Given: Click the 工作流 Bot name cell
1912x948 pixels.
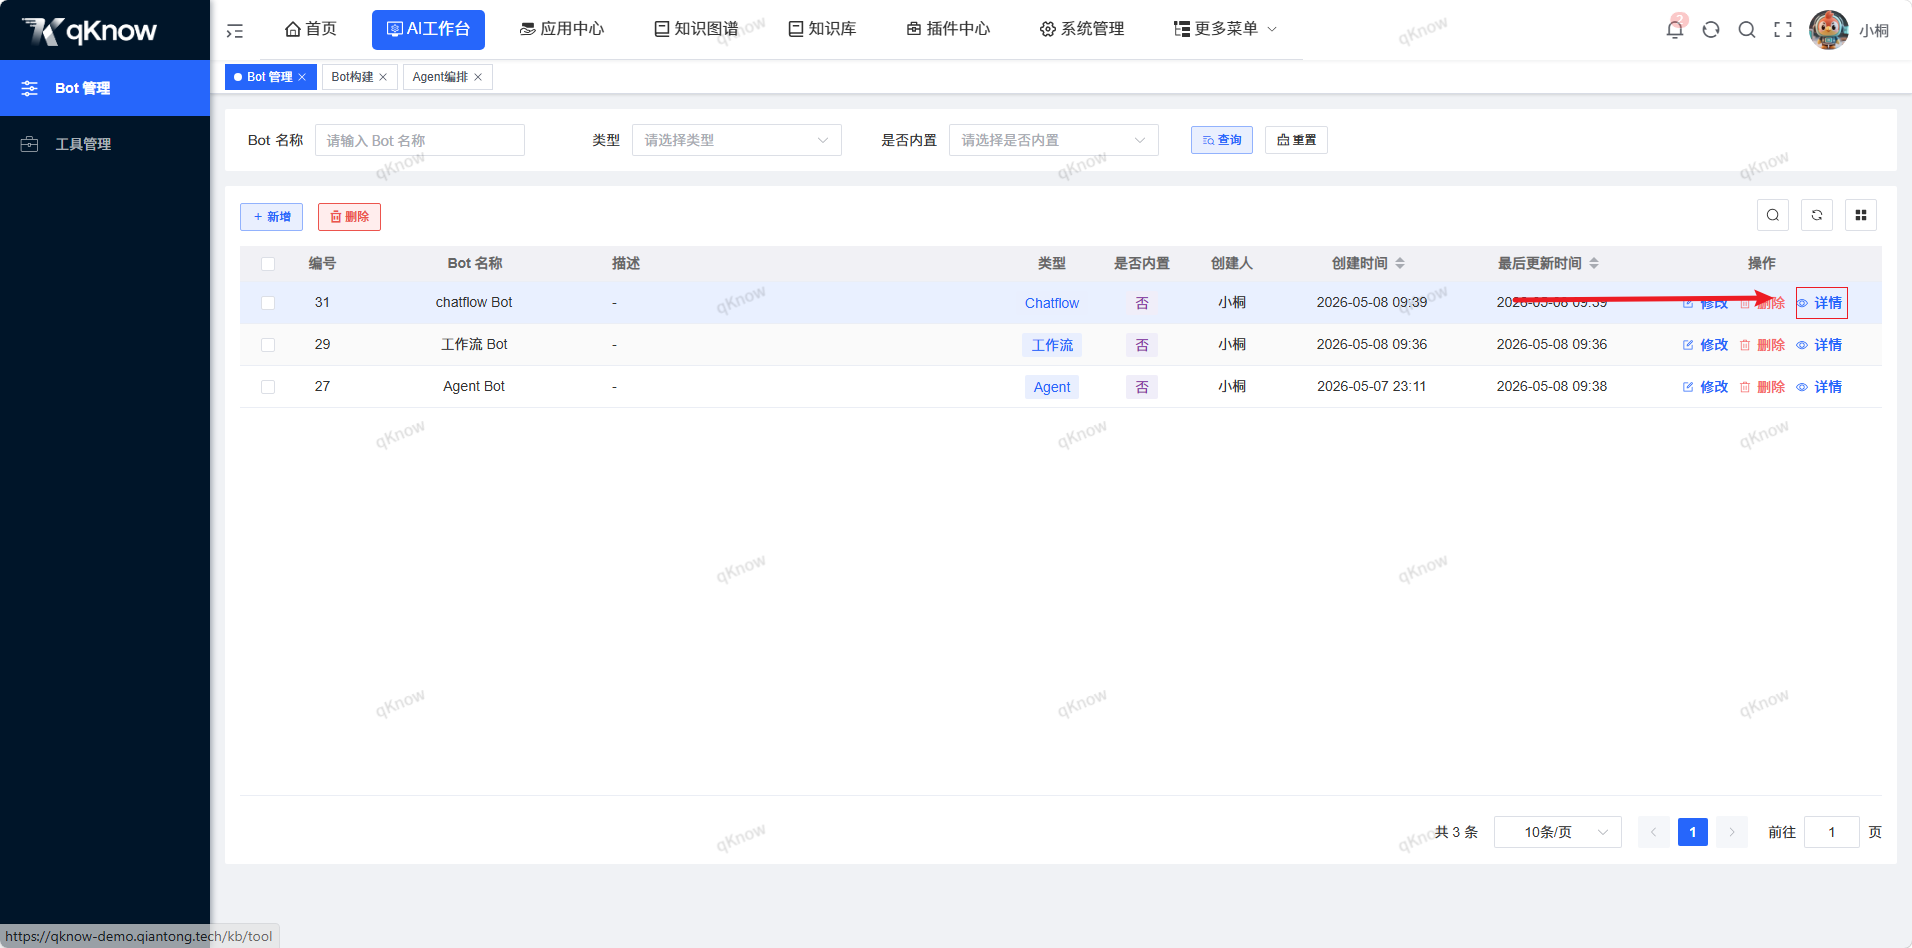Looking at the screenshot, I should 474,344.
